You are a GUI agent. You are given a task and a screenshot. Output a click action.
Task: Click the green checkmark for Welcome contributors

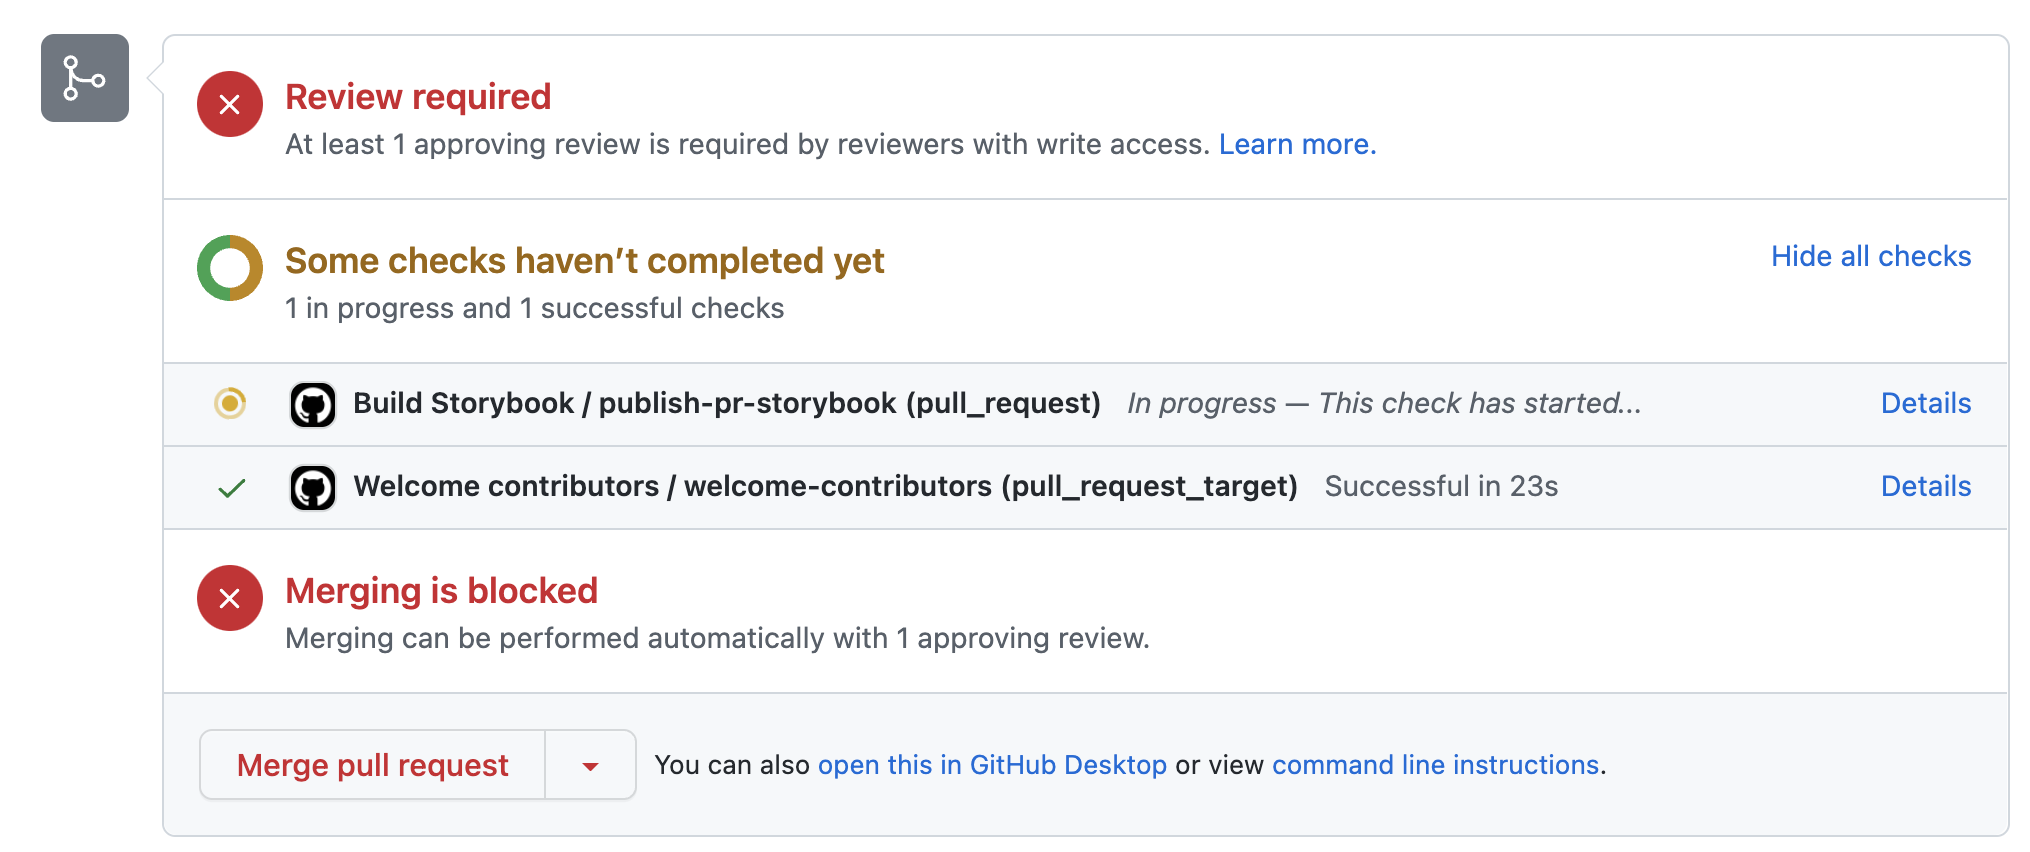click(232, 488)
